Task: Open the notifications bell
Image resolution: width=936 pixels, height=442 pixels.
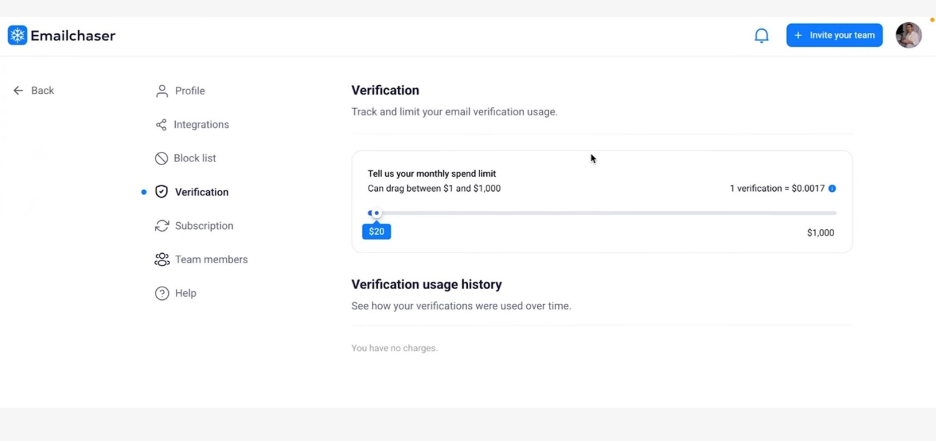Action: click(x=761, y=36)
